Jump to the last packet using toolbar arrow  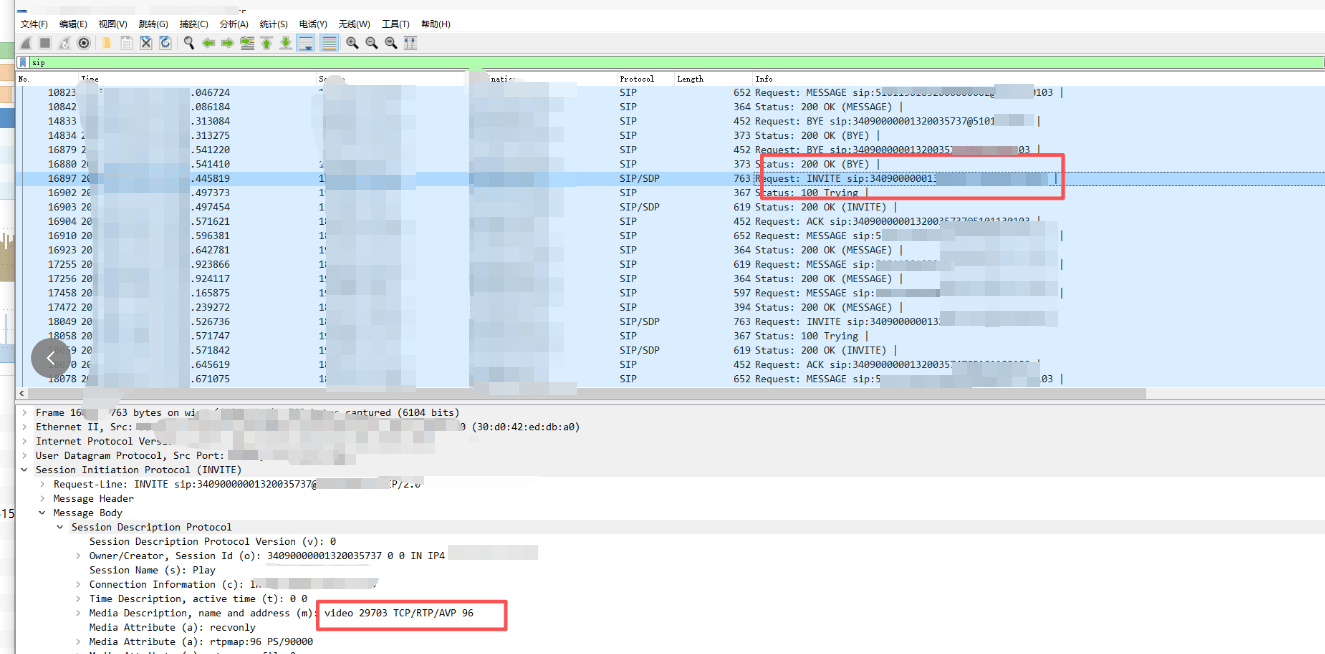click(x=286, y=43)
